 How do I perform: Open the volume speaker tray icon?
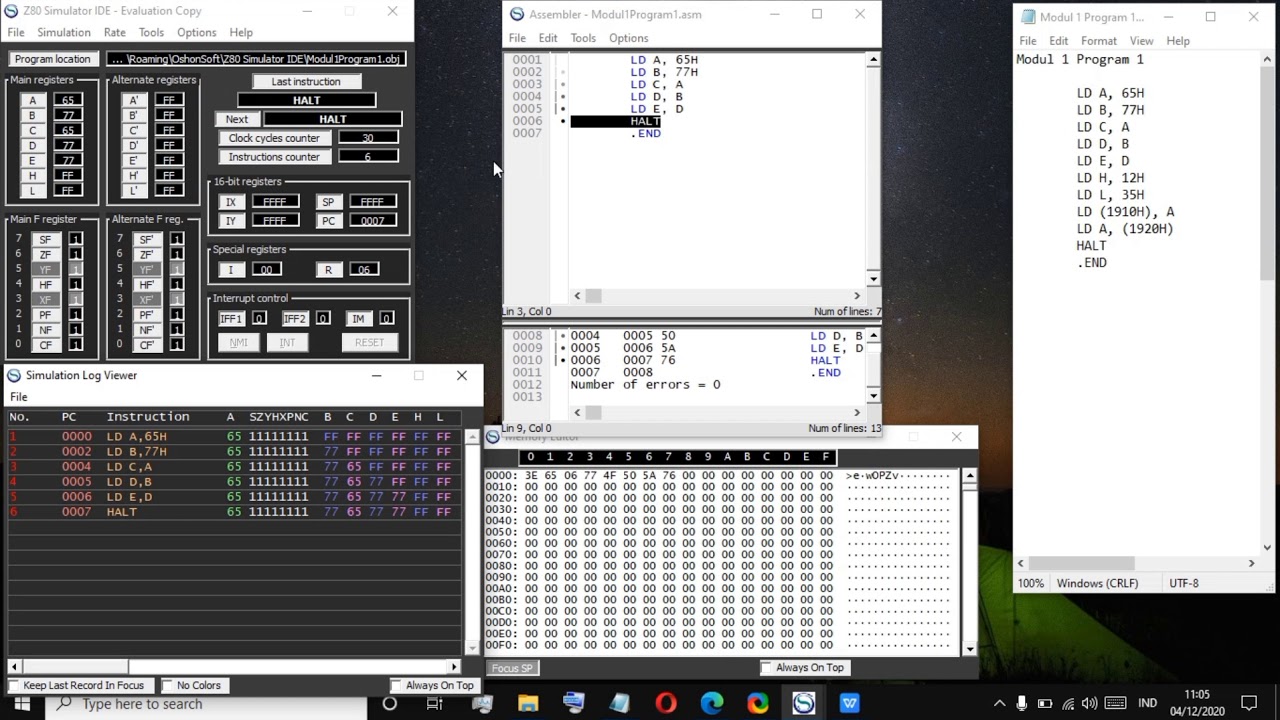click(1090, 704)
